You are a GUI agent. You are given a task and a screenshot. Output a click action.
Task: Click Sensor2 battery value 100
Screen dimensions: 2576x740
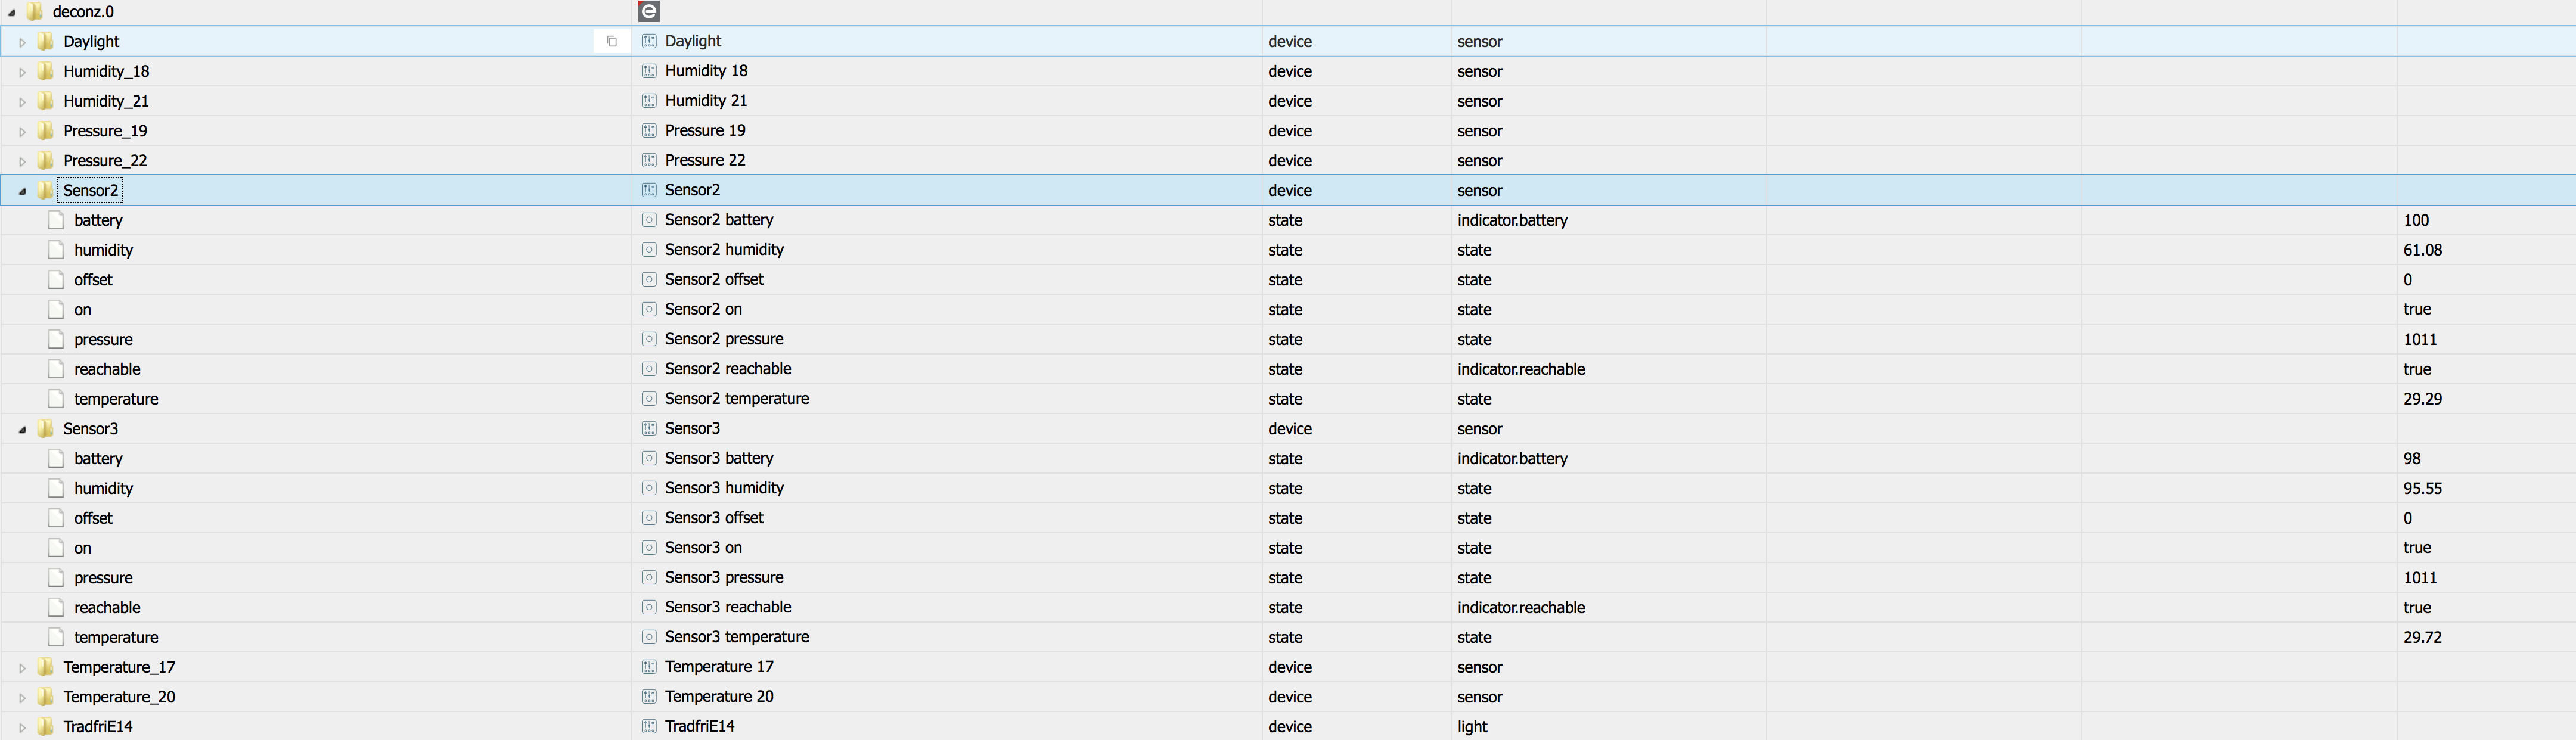2416,220
